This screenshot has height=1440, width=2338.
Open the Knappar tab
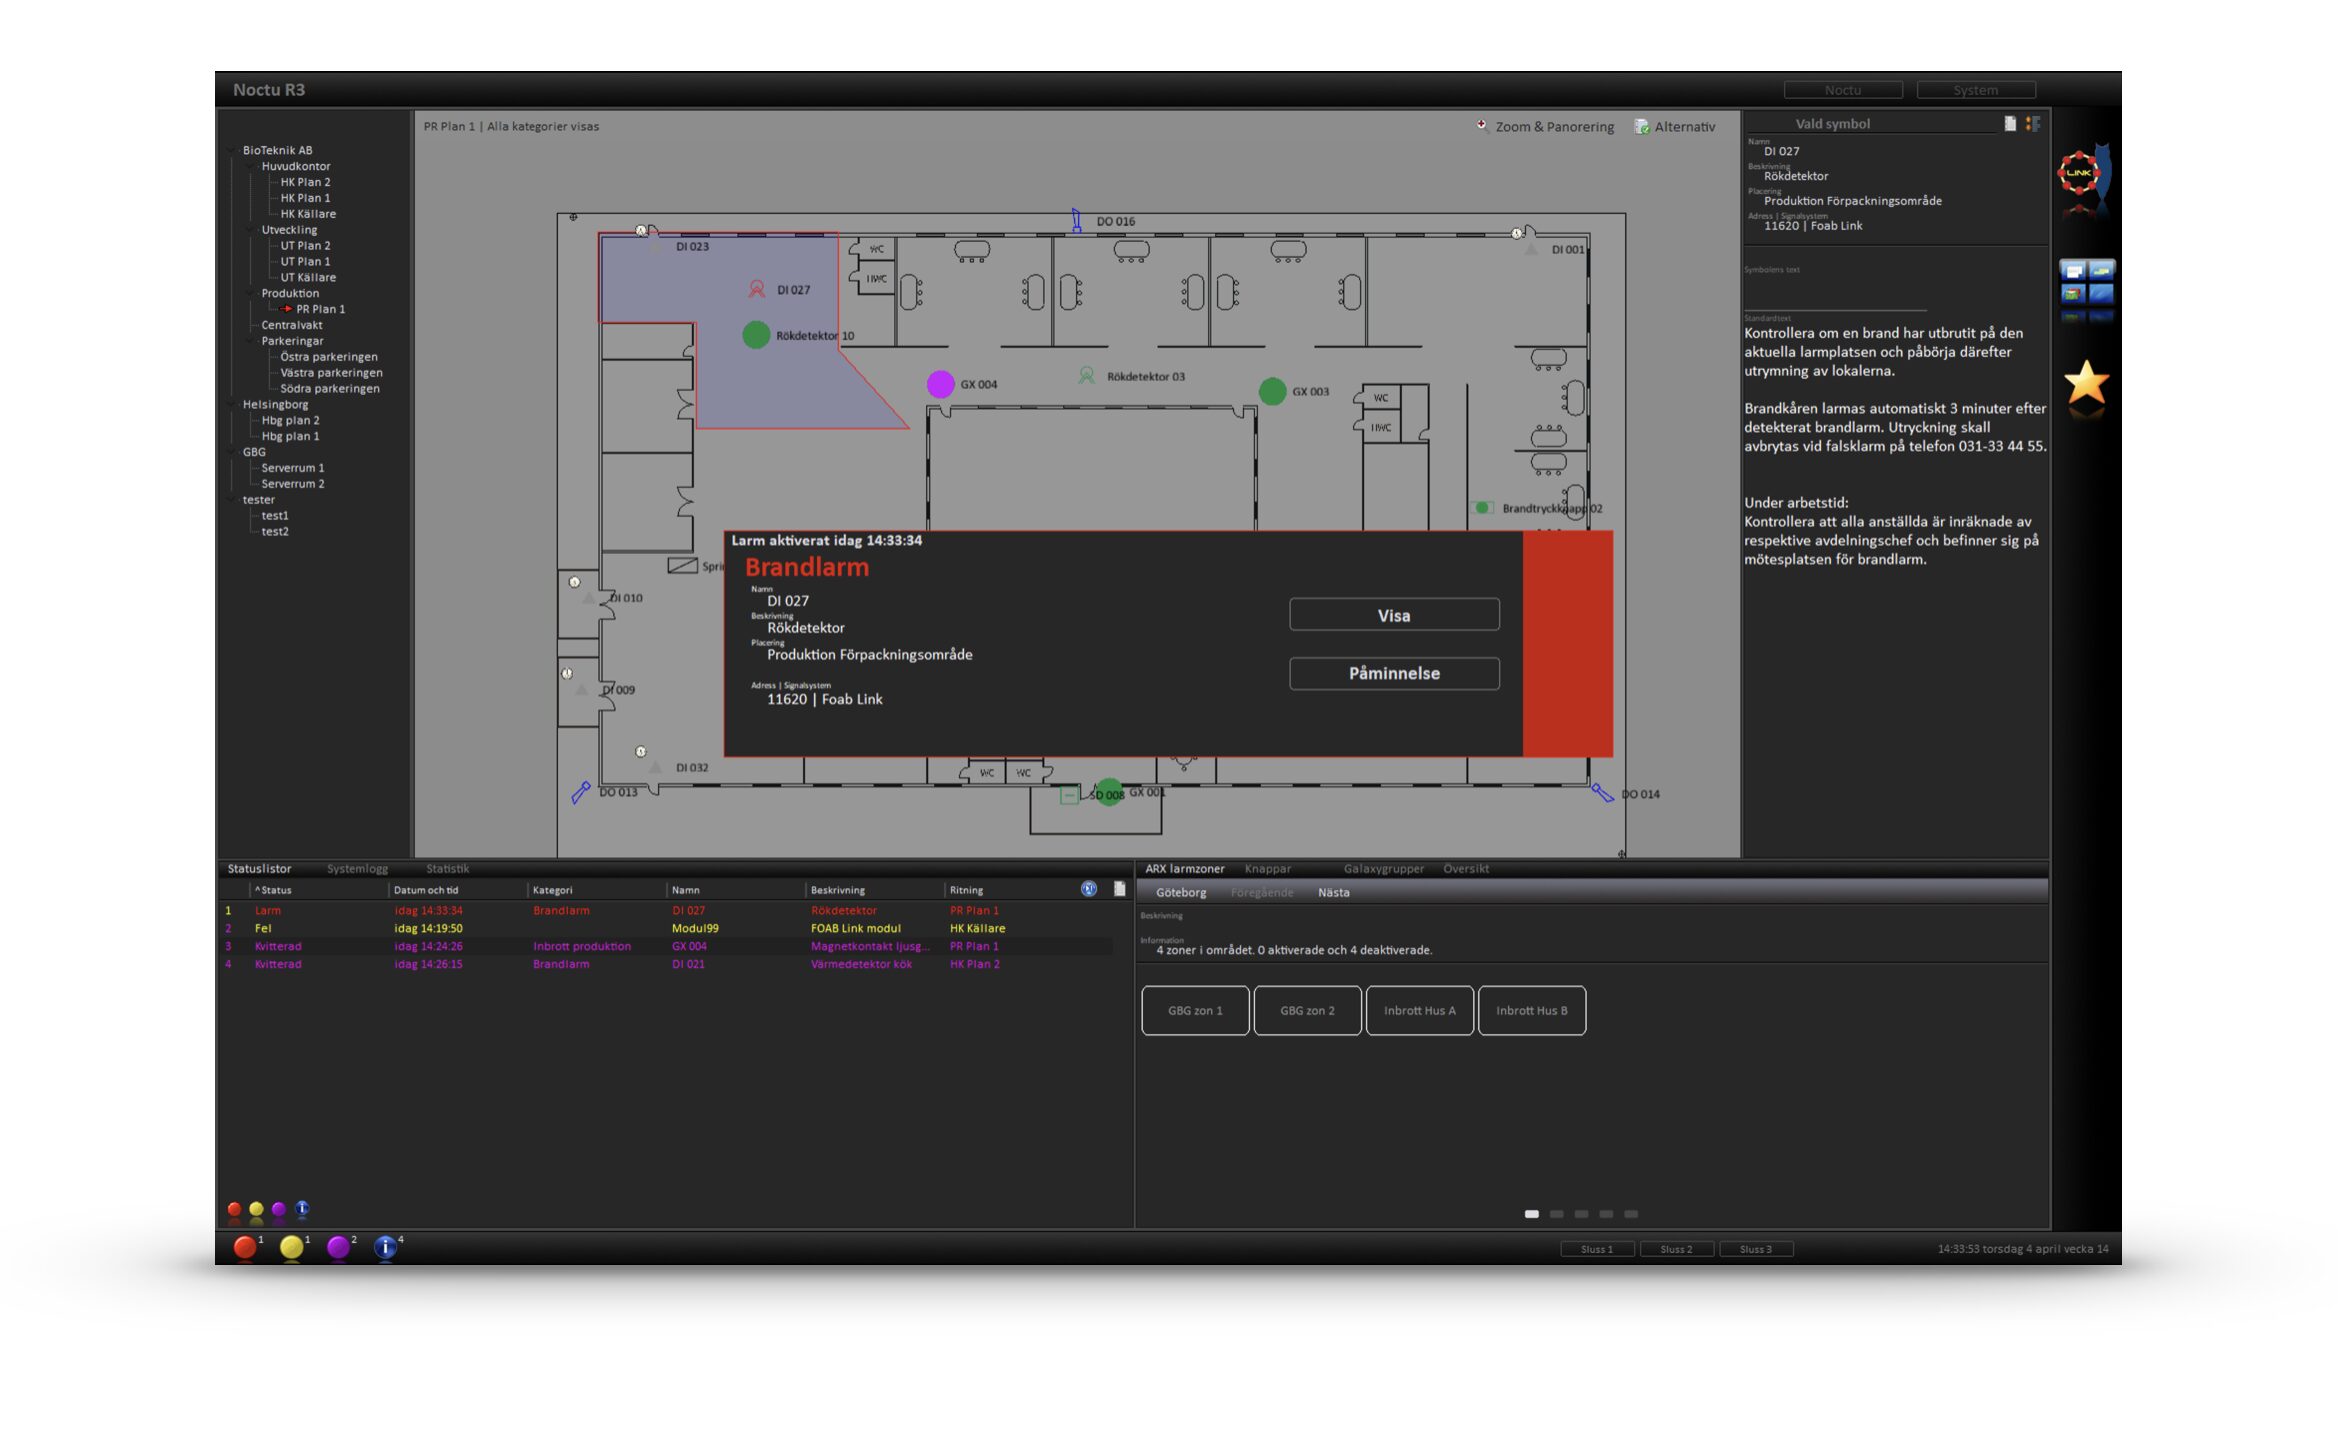point(1267,868)
